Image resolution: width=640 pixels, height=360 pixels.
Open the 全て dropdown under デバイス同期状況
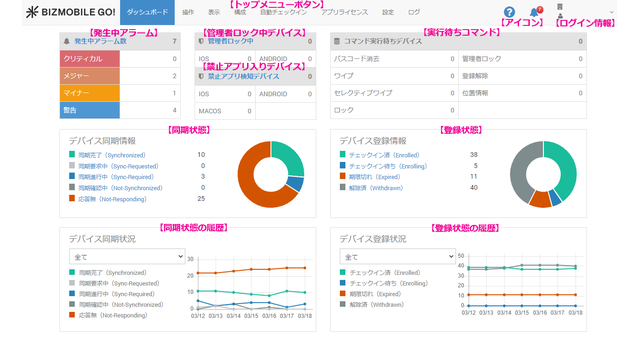[x=127, y=257]
